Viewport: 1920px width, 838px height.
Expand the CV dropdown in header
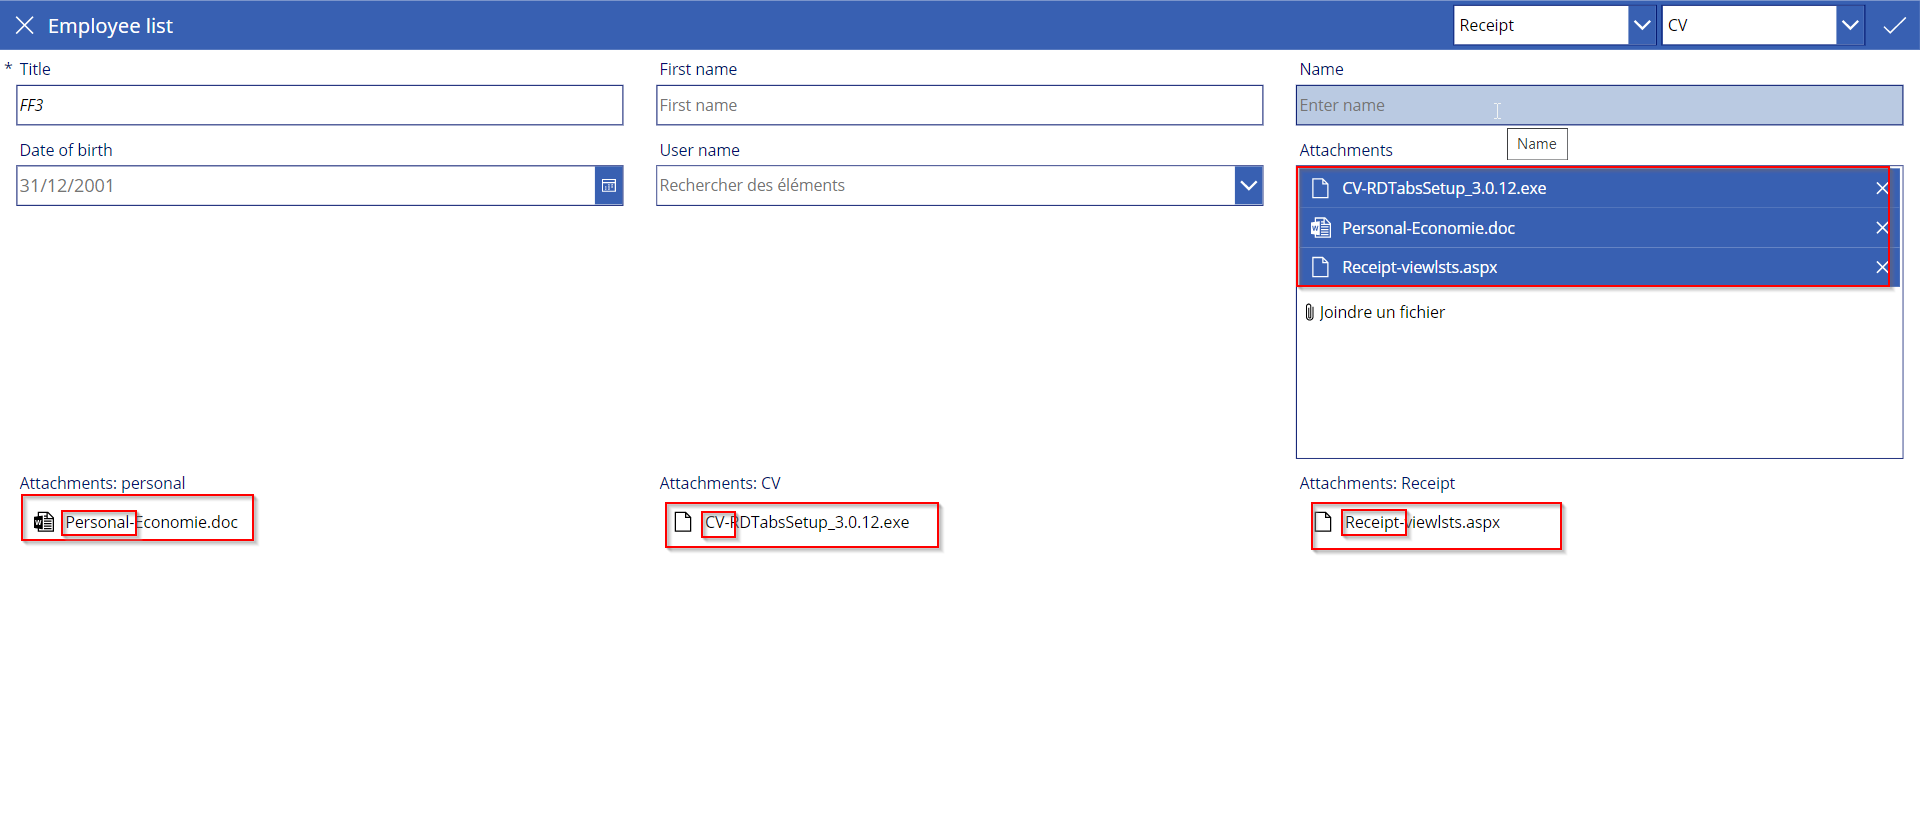tap(1850, 25)
